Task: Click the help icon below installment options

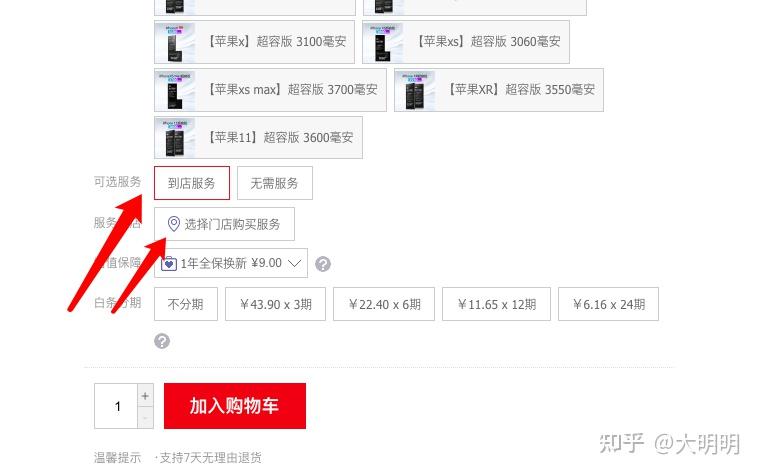Action: tap(162, 341)
